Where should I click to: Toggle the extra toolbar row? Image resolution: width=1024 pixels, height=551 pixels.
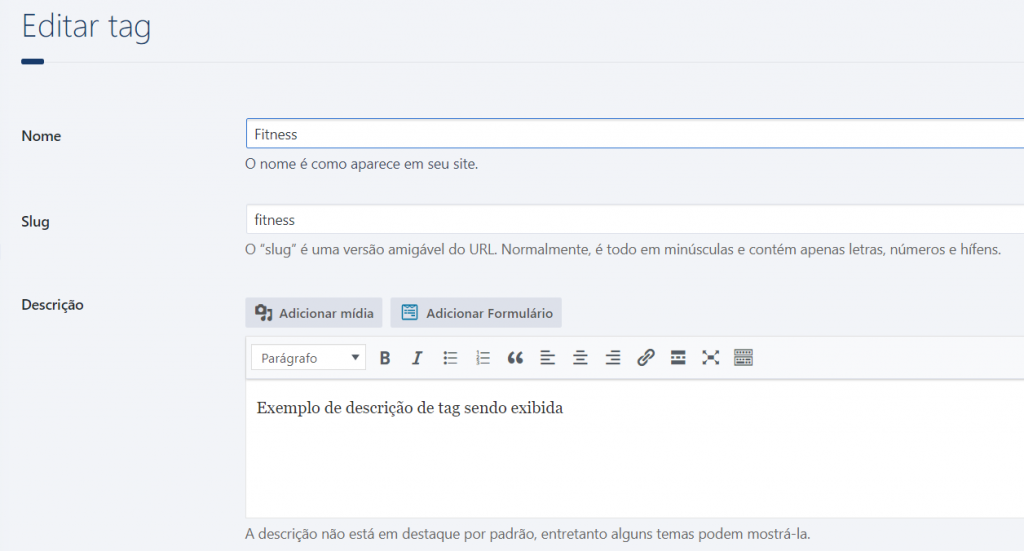pos(743,358)
